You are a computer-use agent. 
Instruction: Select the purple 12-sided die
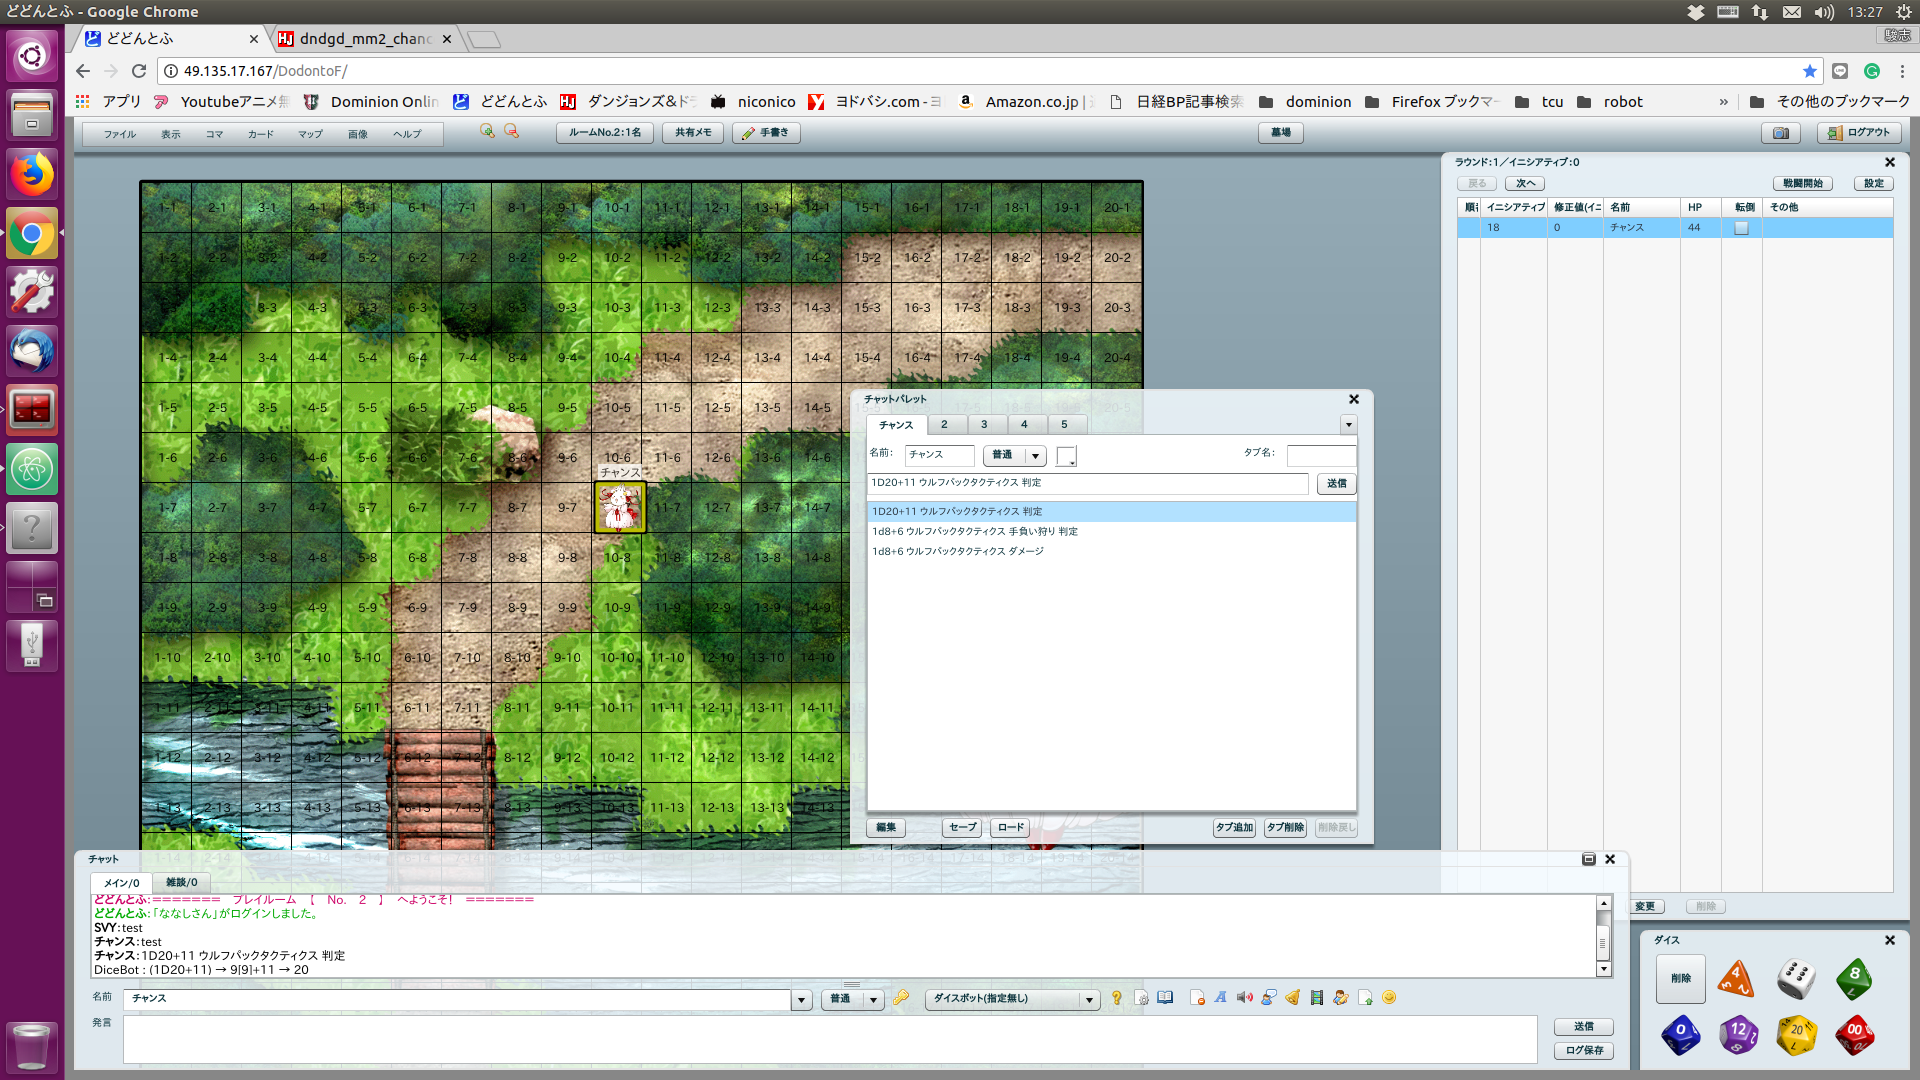point(1738,1035)
